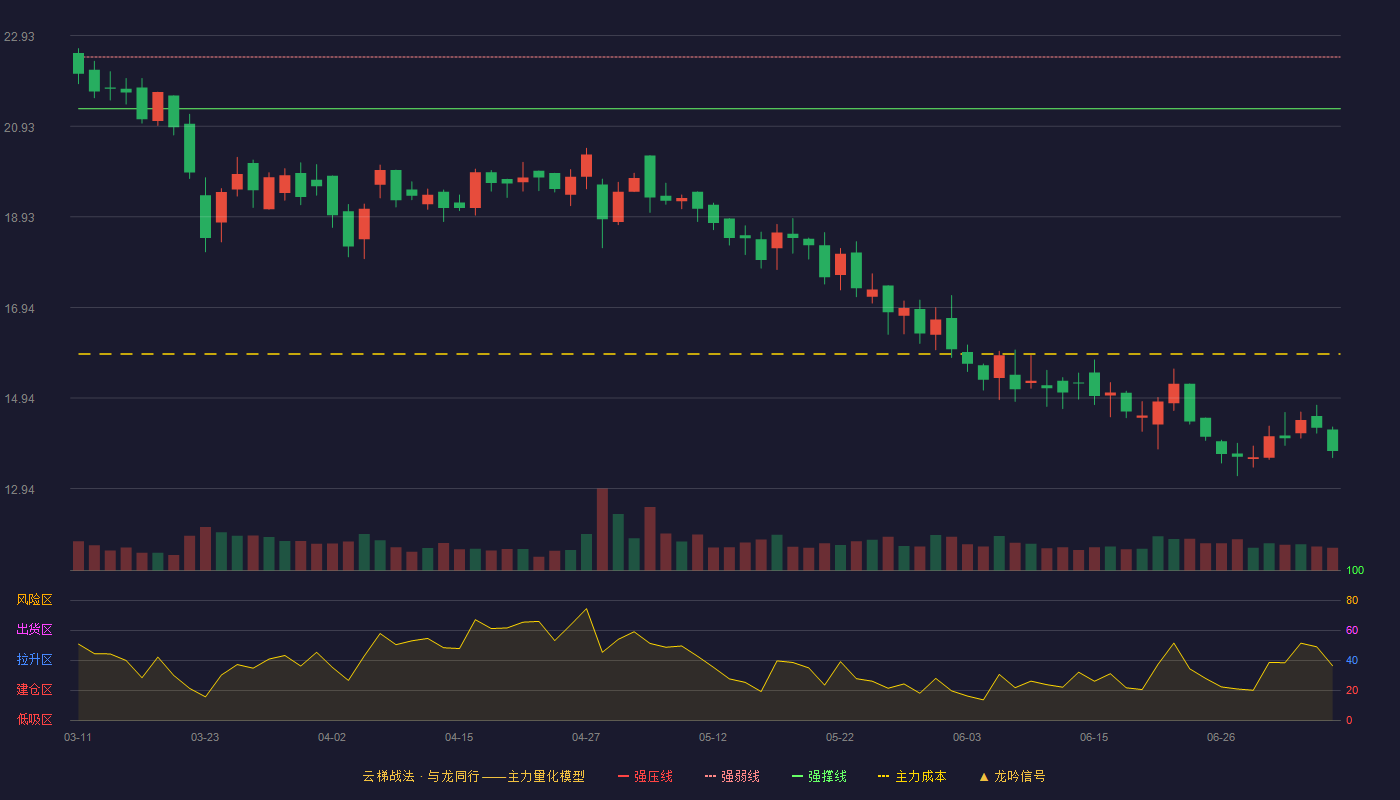
Task: Click the first candlestick at 03-11
Action: [x=78, y=63]
